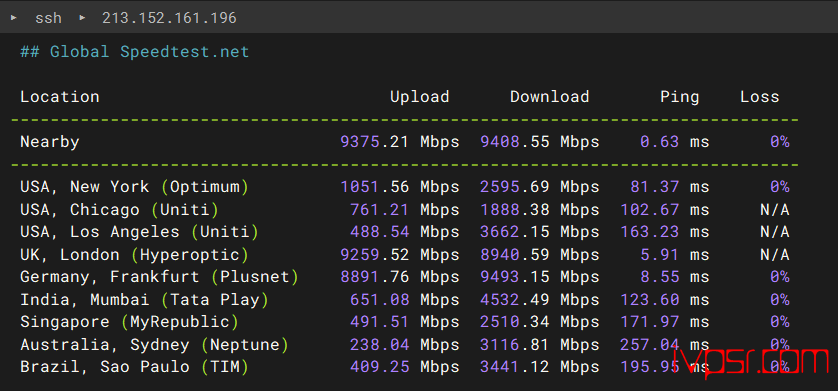Select 'USA, Chicago (Uniti)' location
This screenshot has width=838, height=391.
tap(120, 209)
